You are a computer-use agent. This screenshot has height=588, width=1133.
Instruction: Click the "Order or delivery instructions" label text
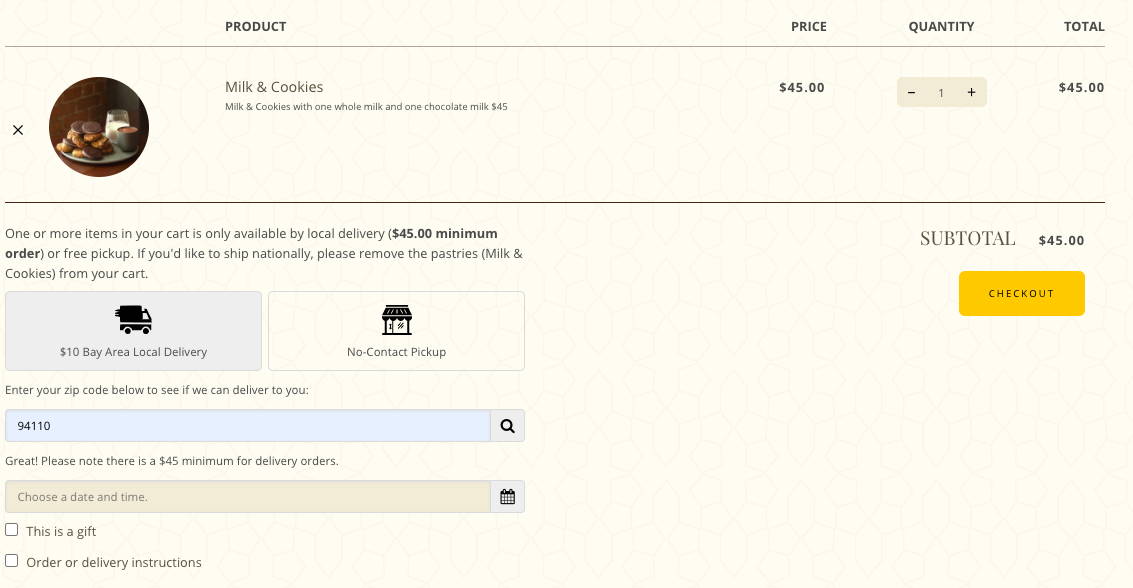[114, 563]
